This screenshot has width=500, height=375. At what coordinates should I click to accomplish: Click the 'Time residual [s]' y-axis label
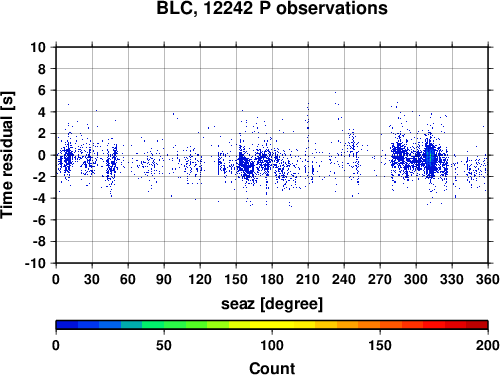coord(8,155)
